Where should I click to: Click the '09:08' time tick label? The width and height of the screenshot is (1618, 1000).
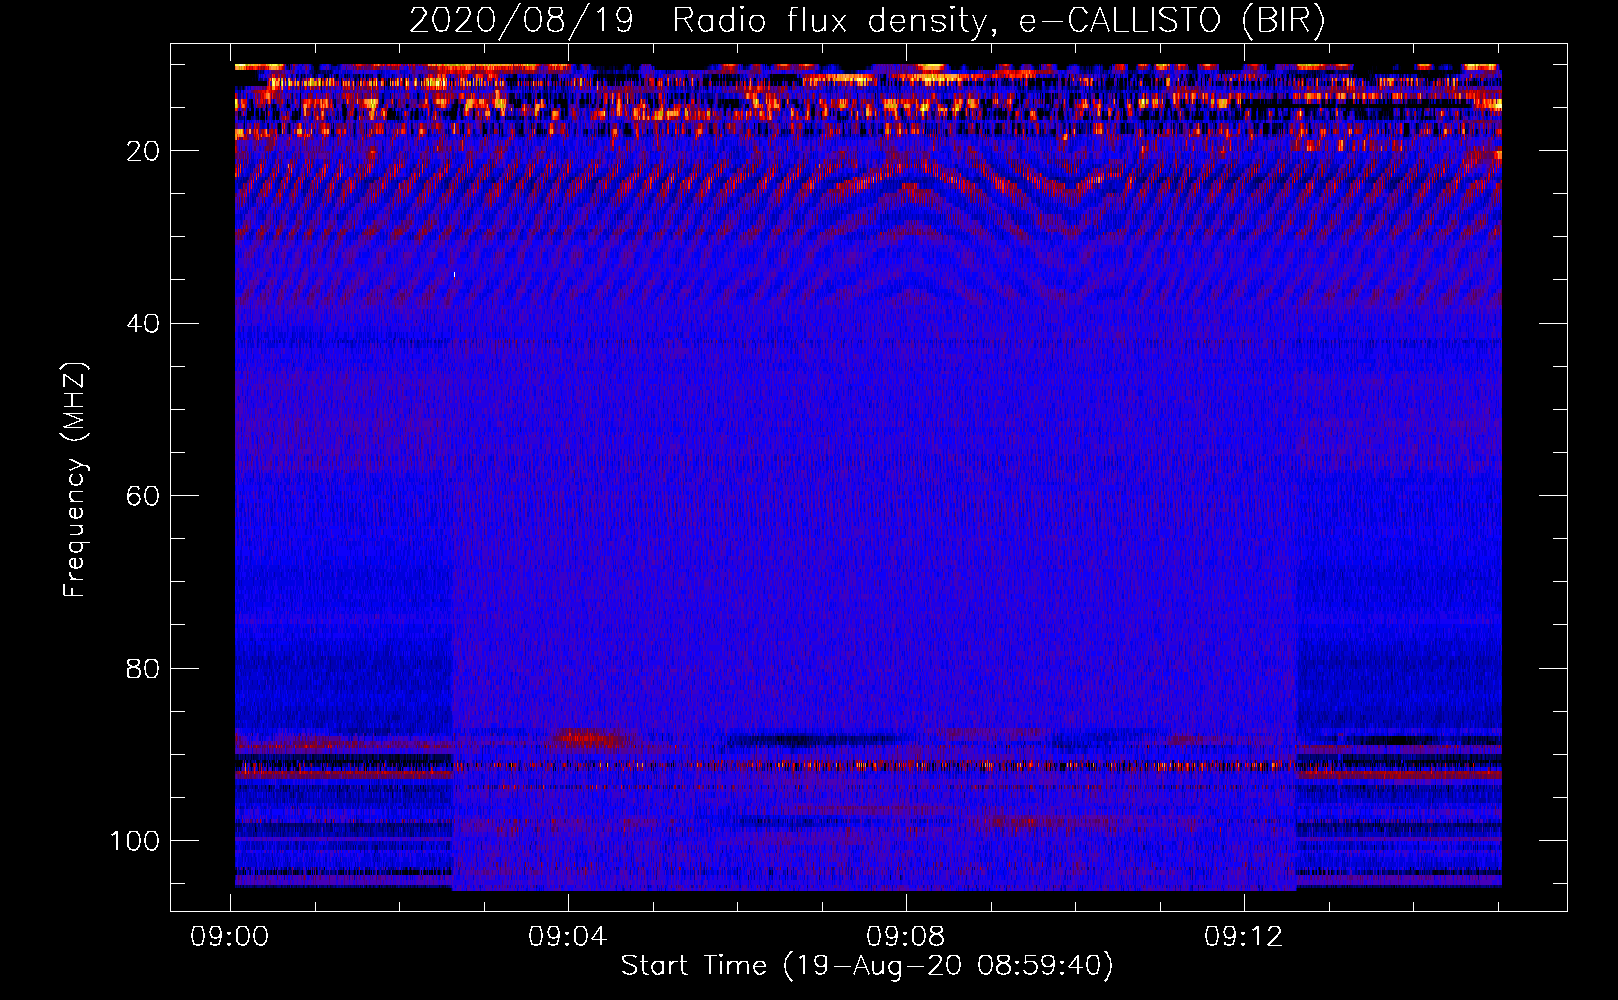click(x=906, y=937)
